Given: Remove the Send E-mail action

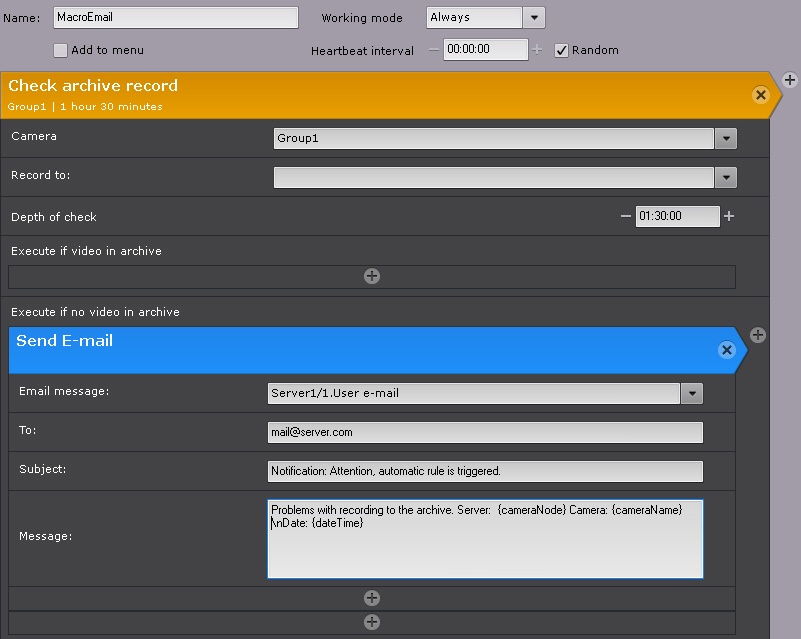Looking at the screenshot, I should pos(727,350).
